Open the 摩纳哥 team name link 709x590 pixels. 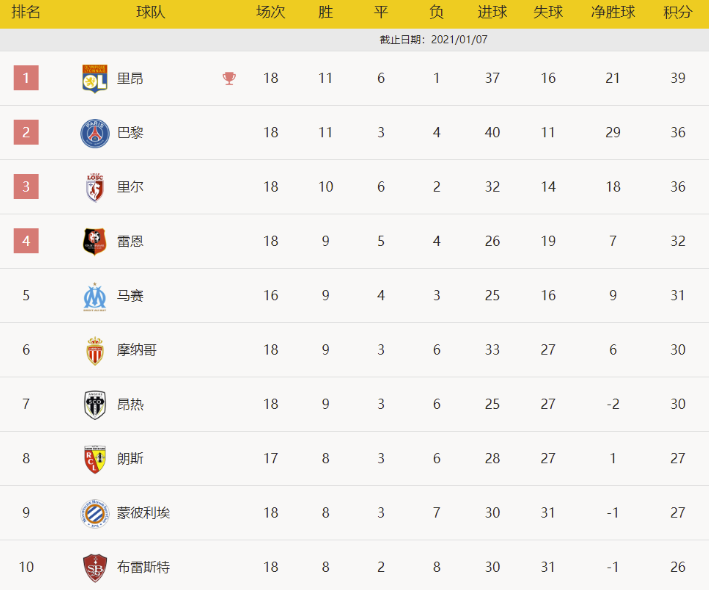(x=136, y=350)
